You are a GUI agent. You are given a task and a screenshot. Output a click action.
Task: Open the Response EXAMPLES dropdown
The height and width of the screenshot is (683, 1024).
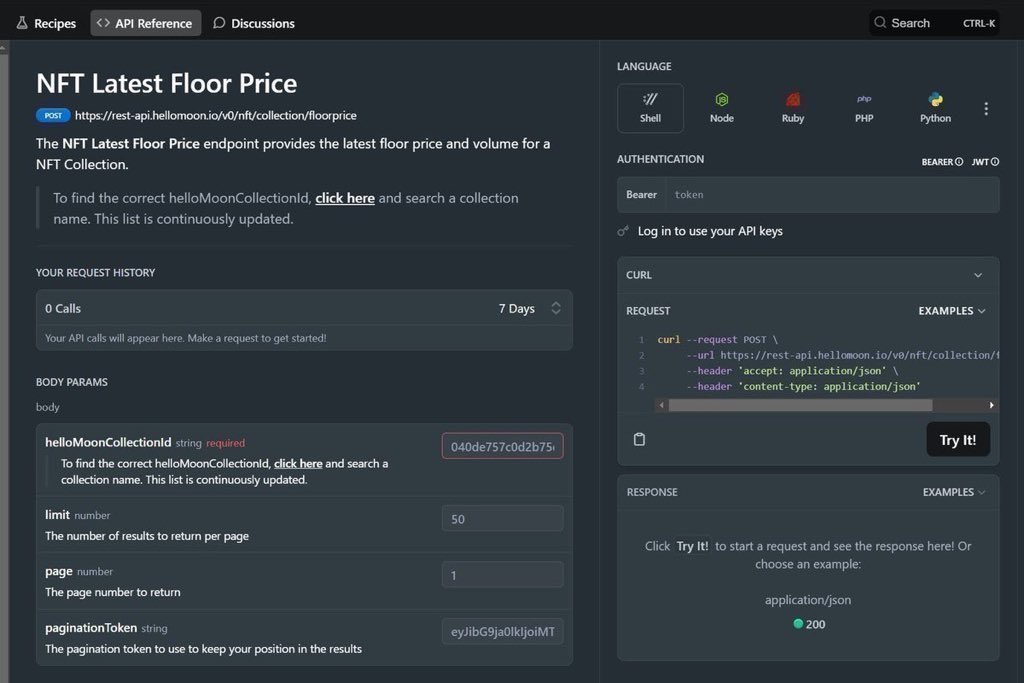pos(953,492)
